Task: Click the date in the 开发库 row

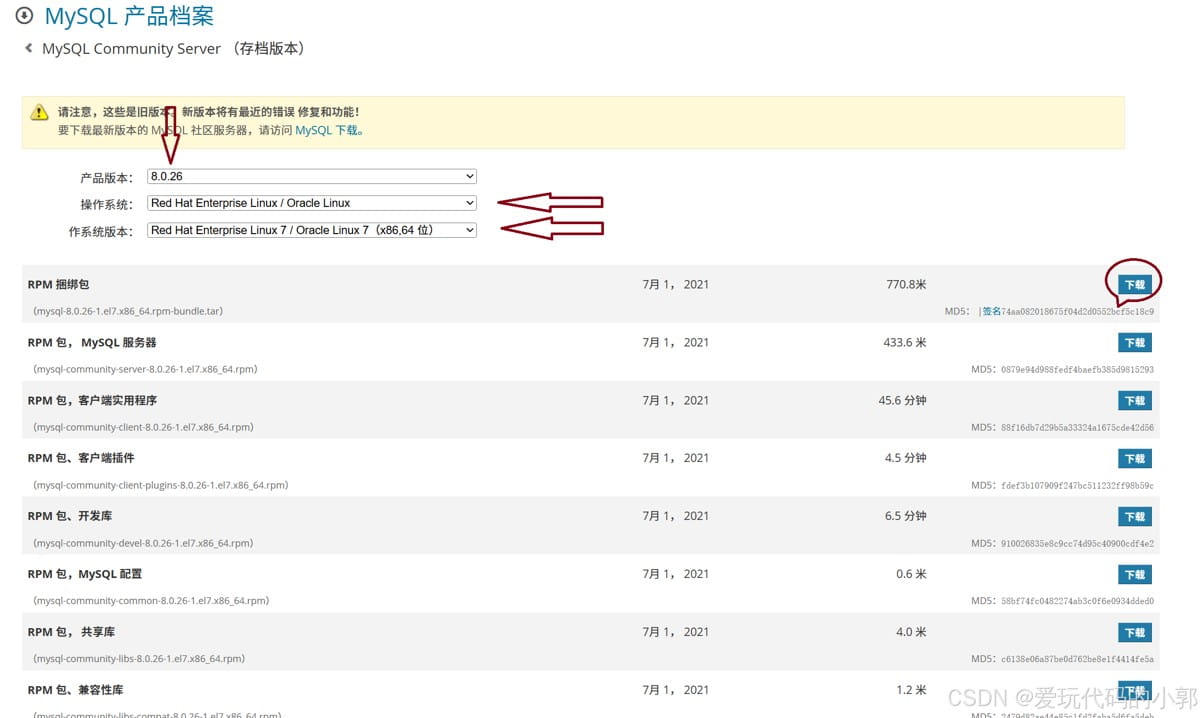Action: (676, 516)
